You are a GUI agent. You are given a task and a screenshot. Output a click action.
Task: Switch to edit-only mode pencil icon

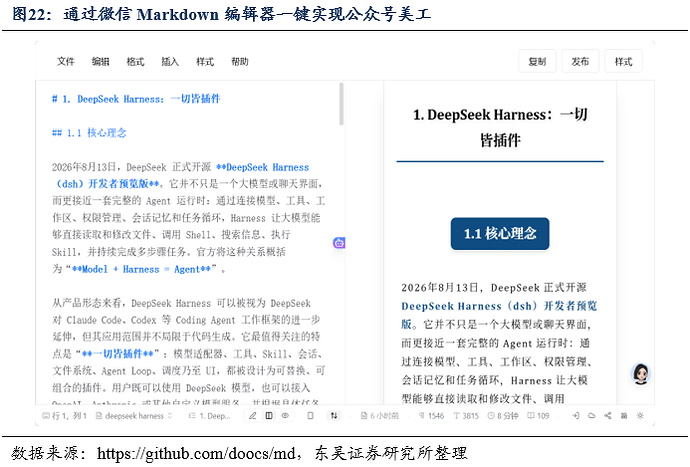click(253, 416)
